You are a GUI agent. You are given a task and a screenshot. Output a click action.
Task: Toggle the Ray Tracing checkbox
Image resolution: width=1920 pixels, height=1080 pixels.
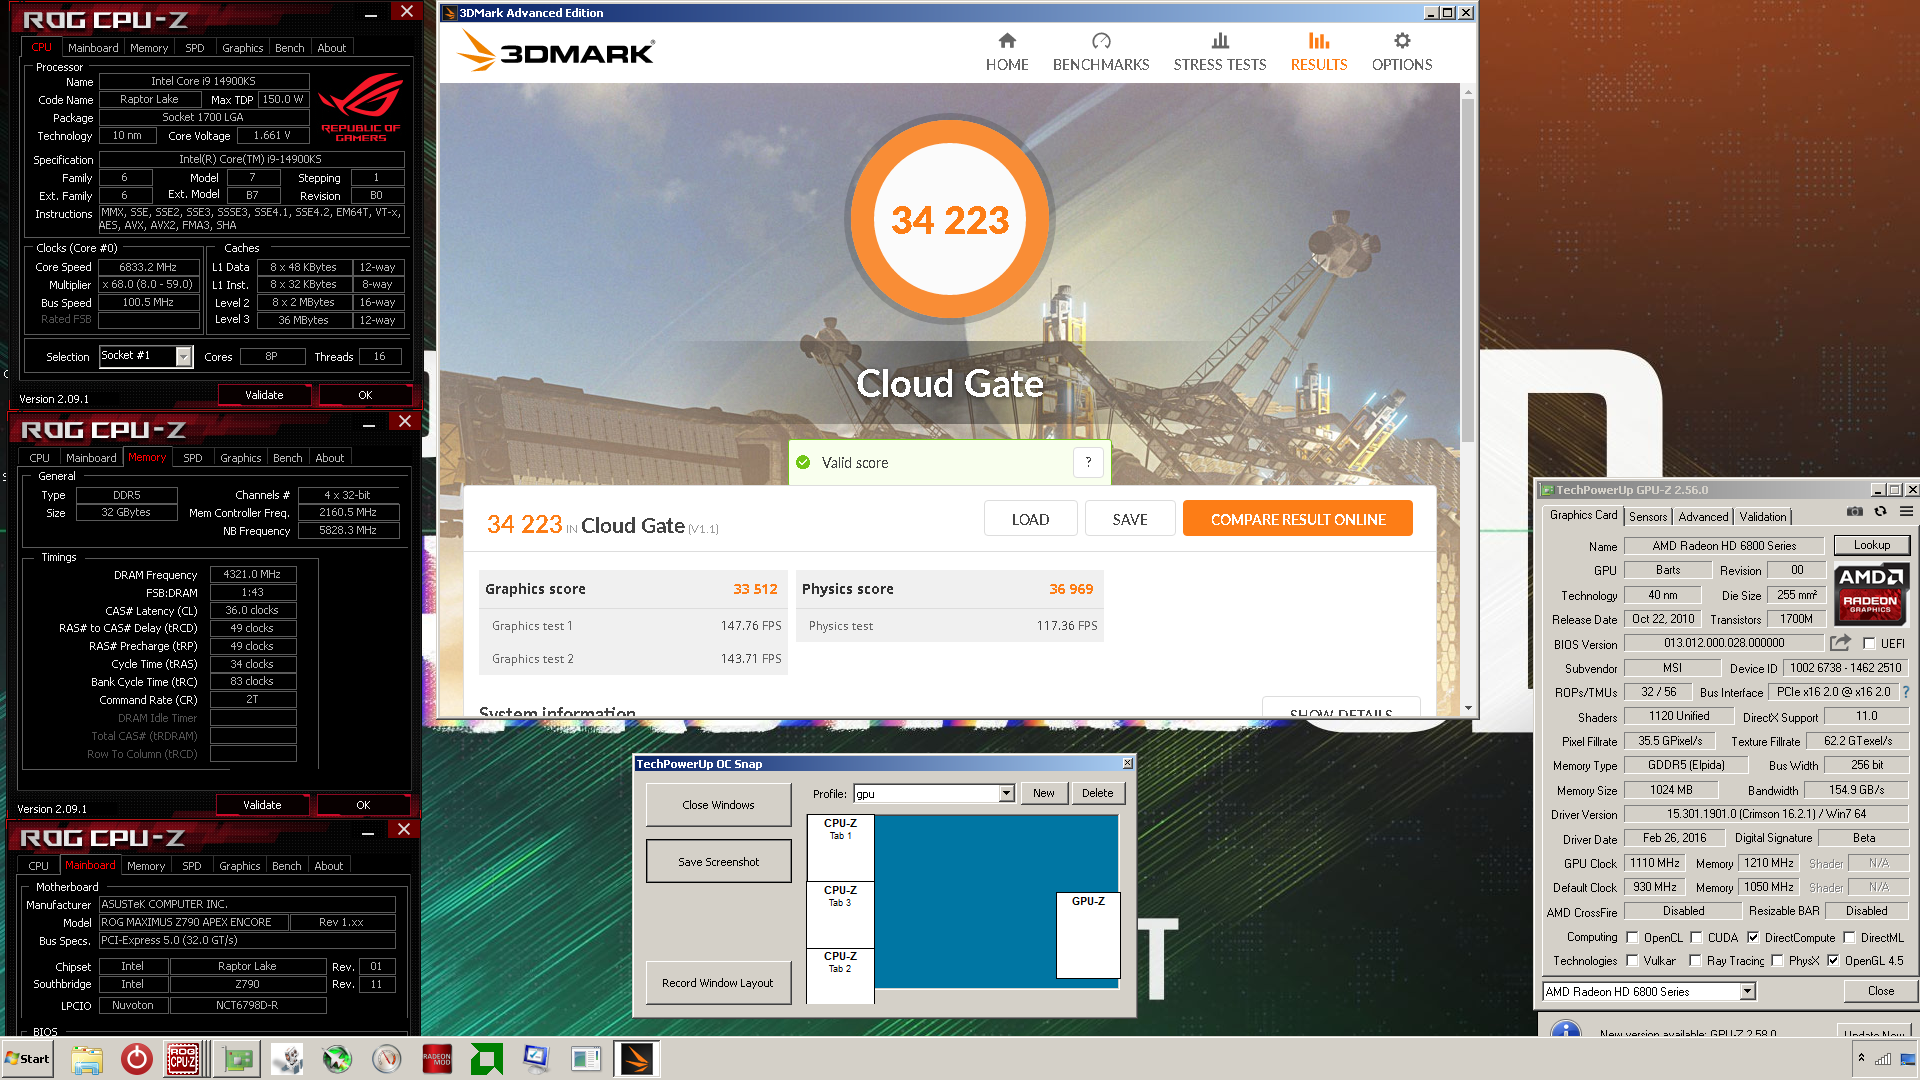click(1695, 961)
